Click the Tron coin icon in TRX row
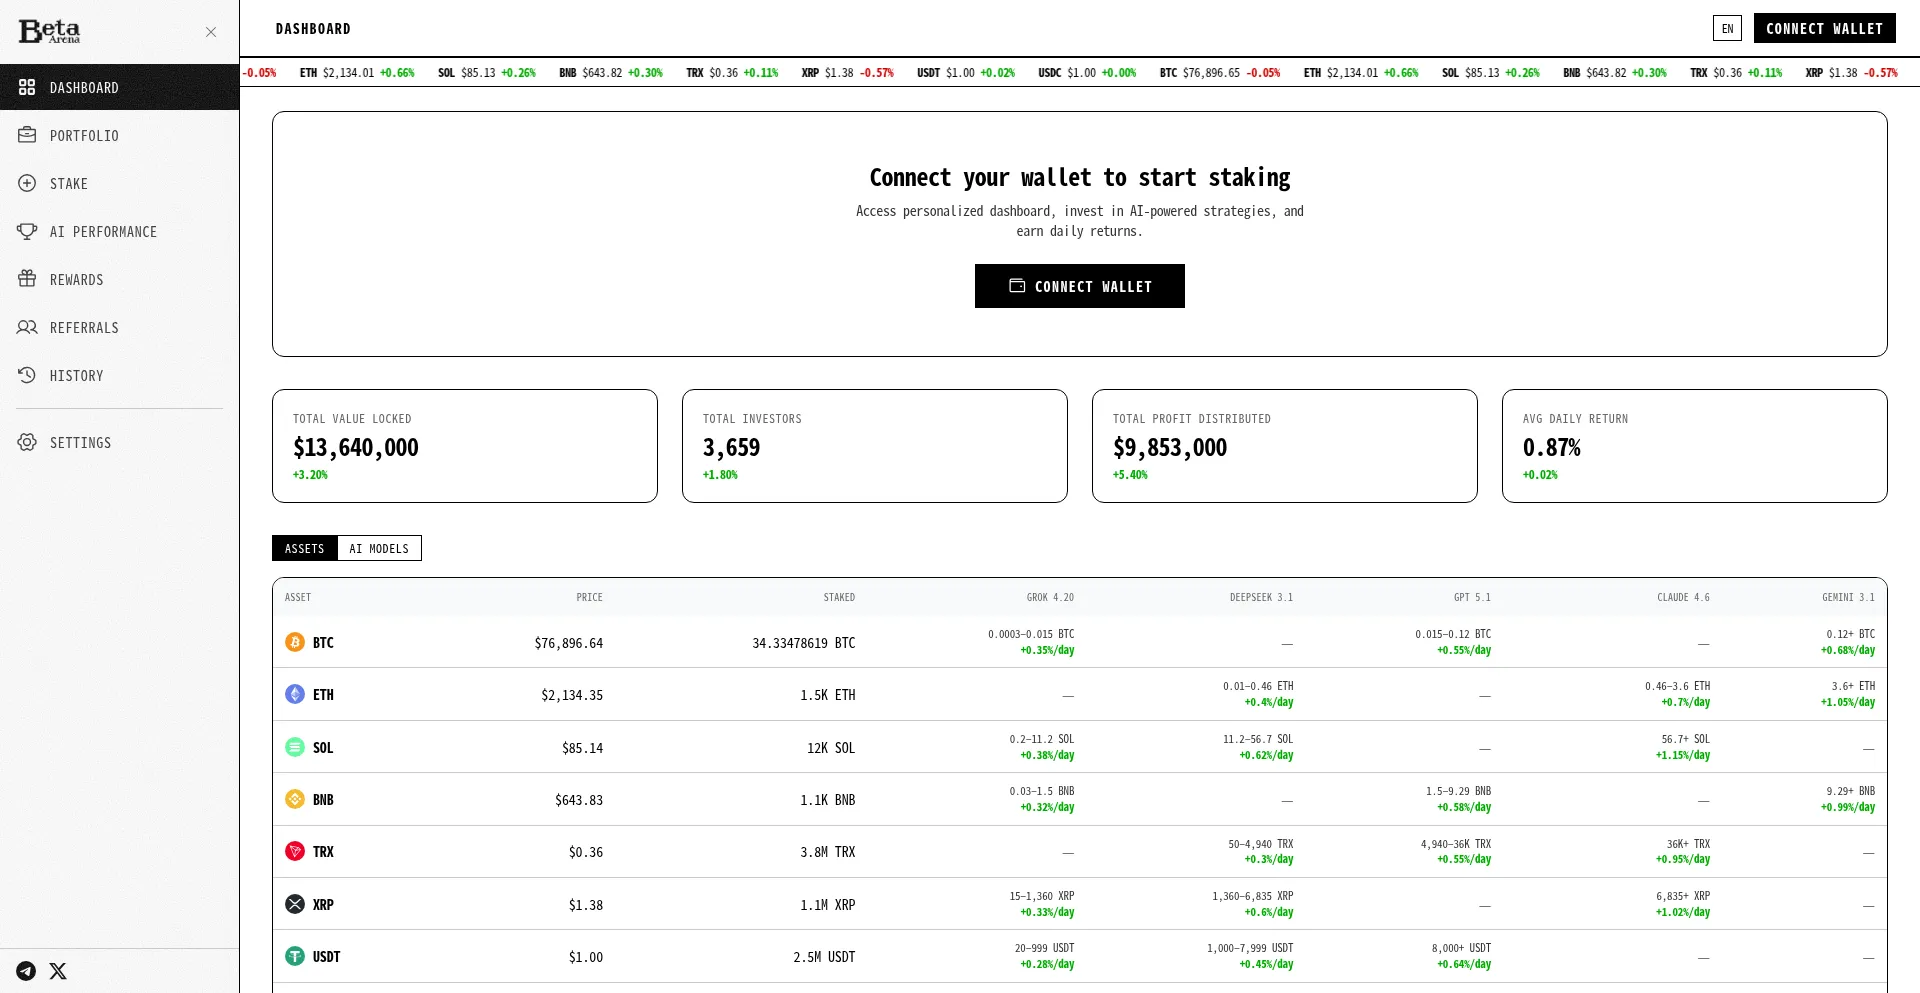 pyautogui.click(x=295, y=851)
